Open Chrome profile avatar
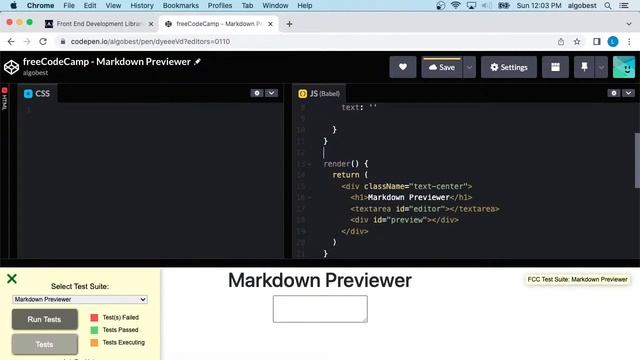Screen dimensions: 640x360 pos(613,42)
